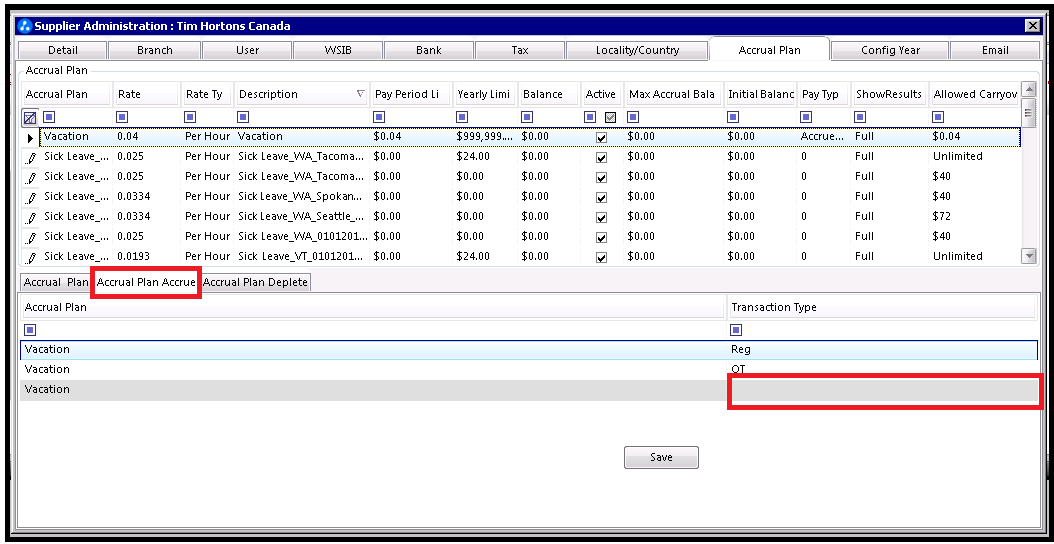Sort by the Yearly Limit column header
Image resolution: width=1054 pixels, height=544 pixels.
point(484,94)
